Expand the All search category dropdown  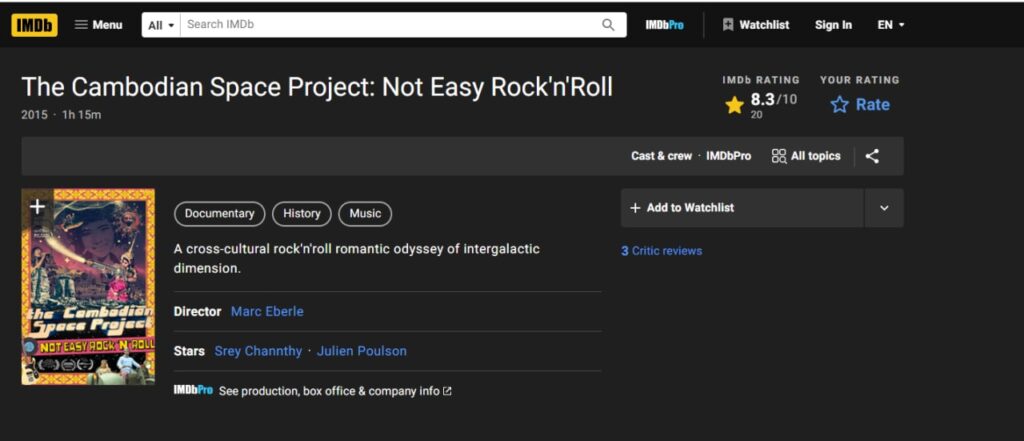pyautogui.click(x=161, y=25)
